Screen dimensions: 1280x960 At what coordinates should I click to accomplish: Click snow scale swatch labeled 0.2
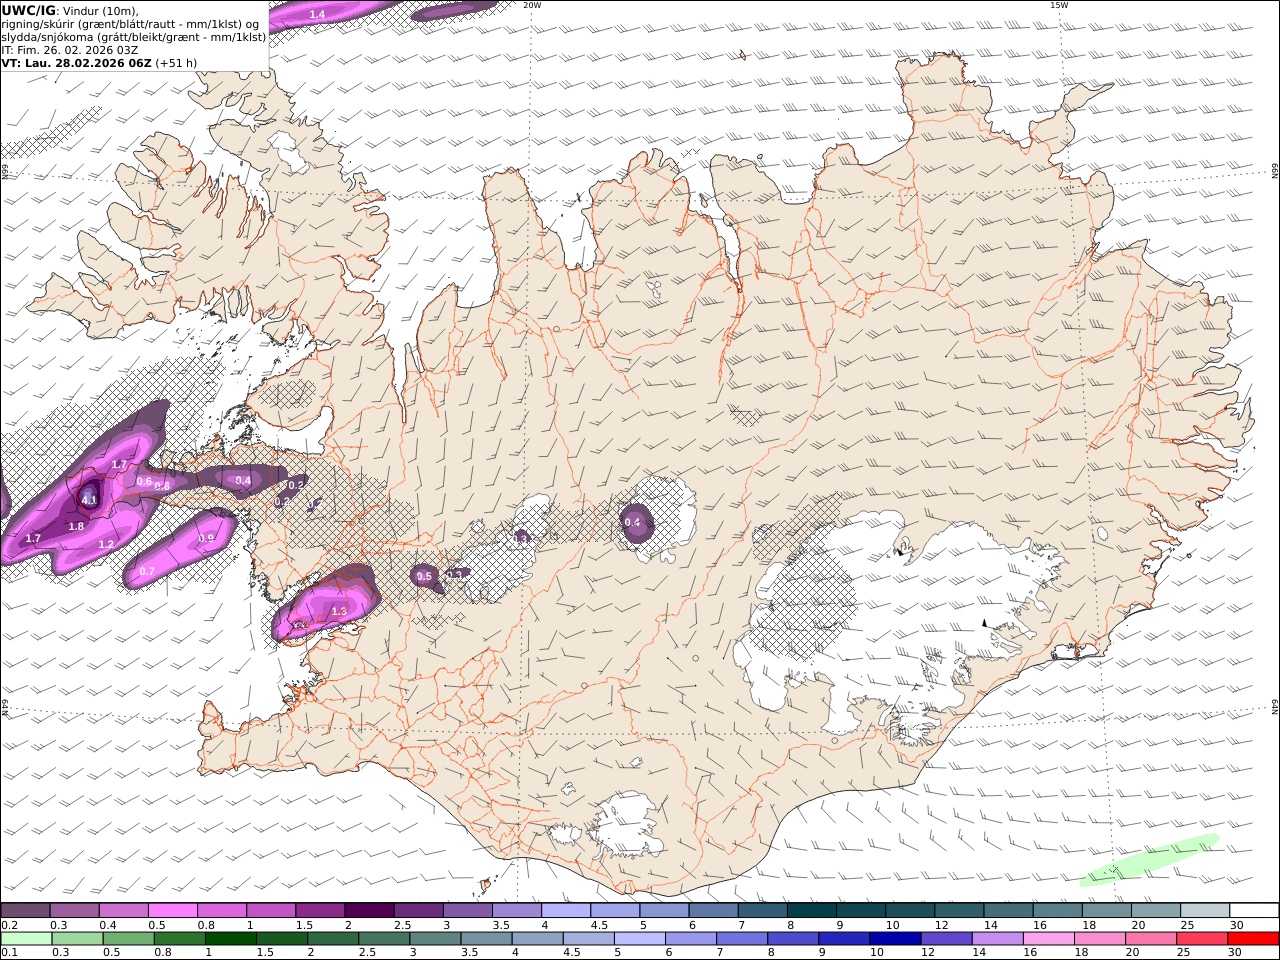(x=25, y=911)
